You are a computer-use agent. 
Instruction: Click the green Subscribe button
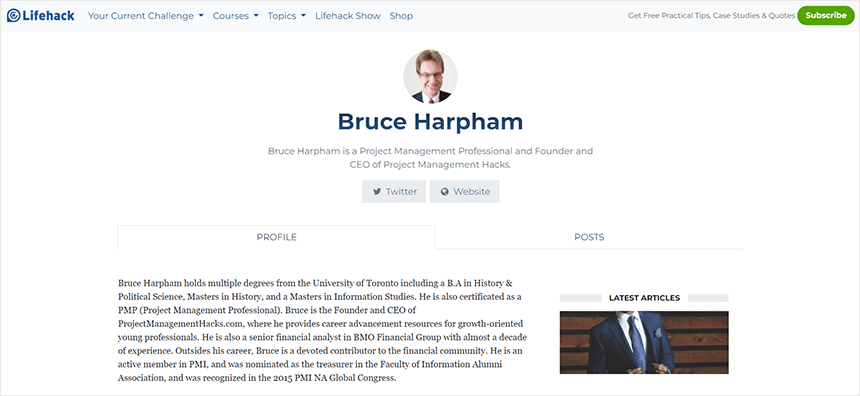[x=825, y=15]
